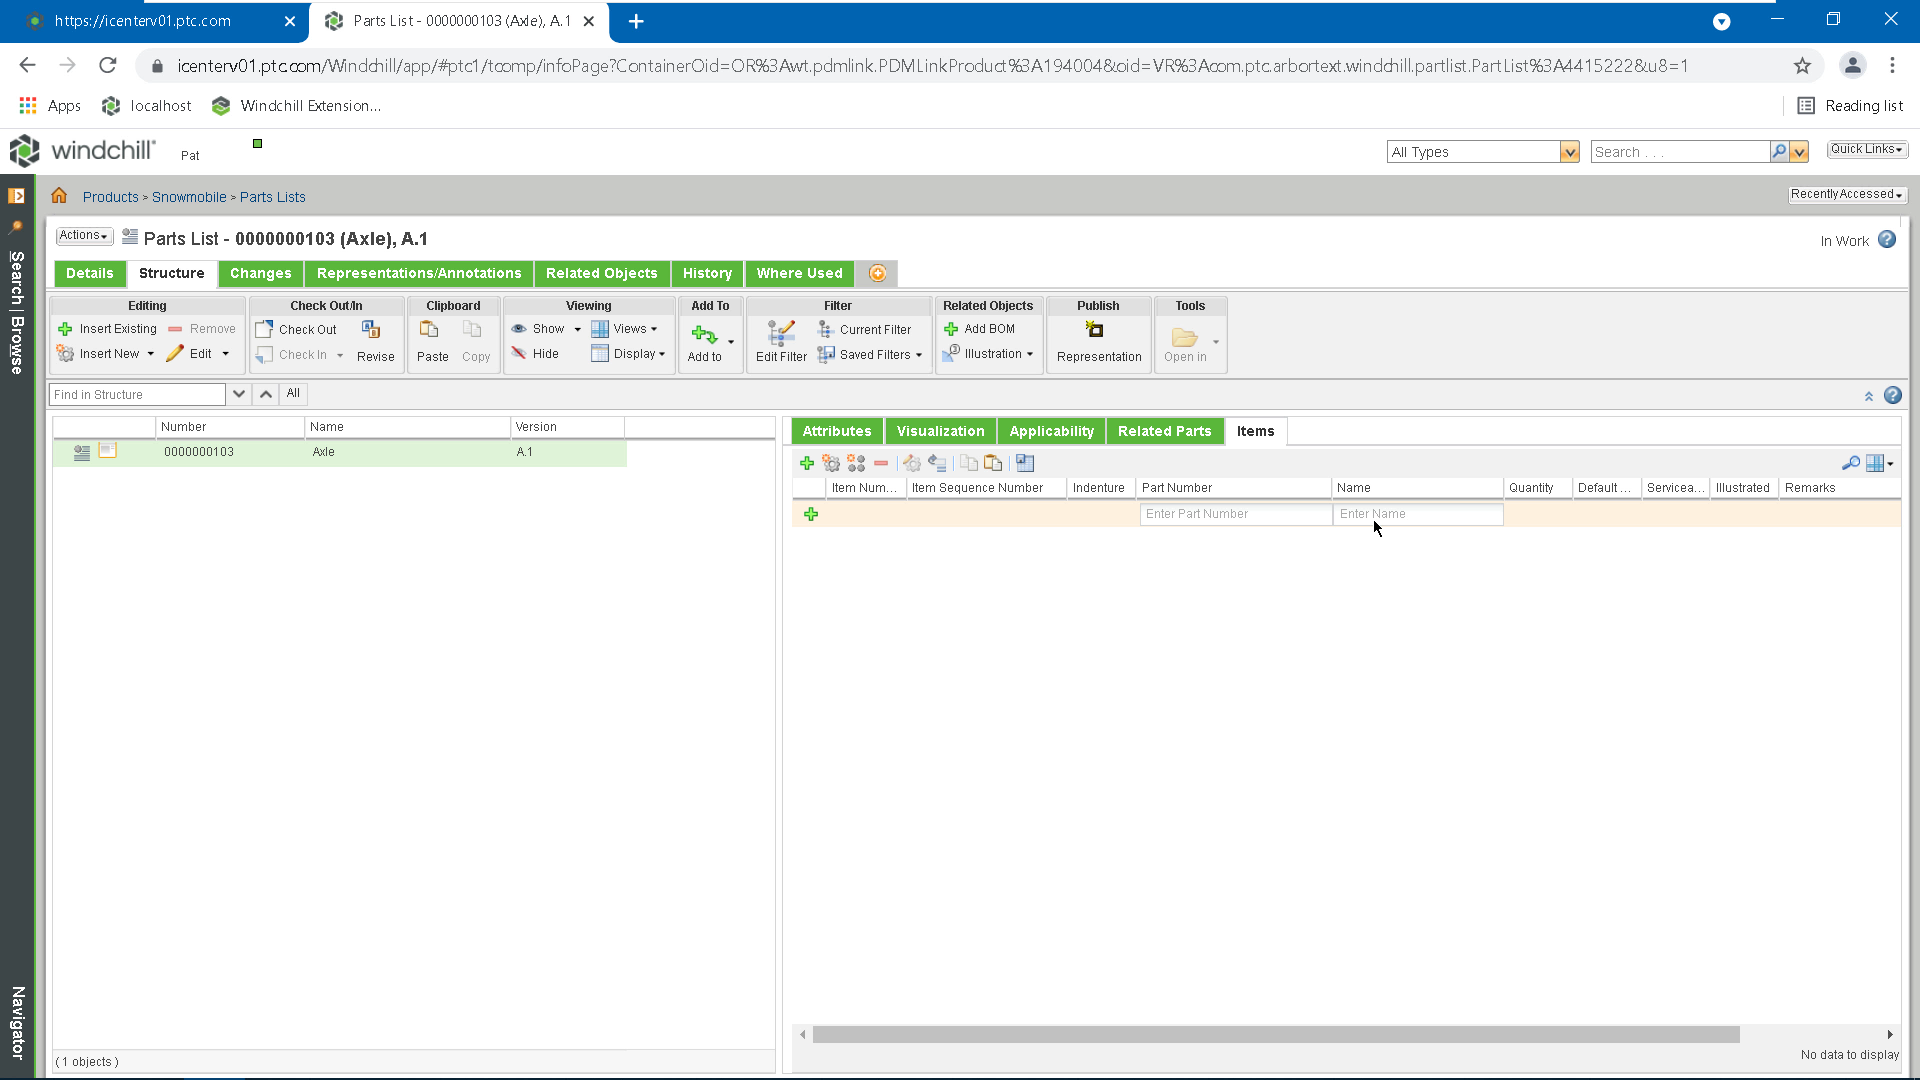Click the green plus icon in Items toolbar
The height and width of the screenshot is (1080, 1920).
click(807, 463)
